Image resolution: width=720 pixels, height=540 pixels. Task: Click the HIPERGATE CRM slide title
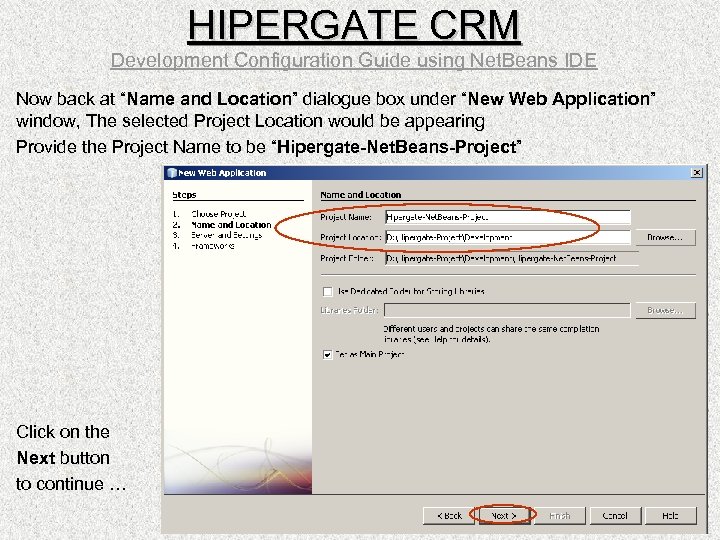tap(354, 25)
